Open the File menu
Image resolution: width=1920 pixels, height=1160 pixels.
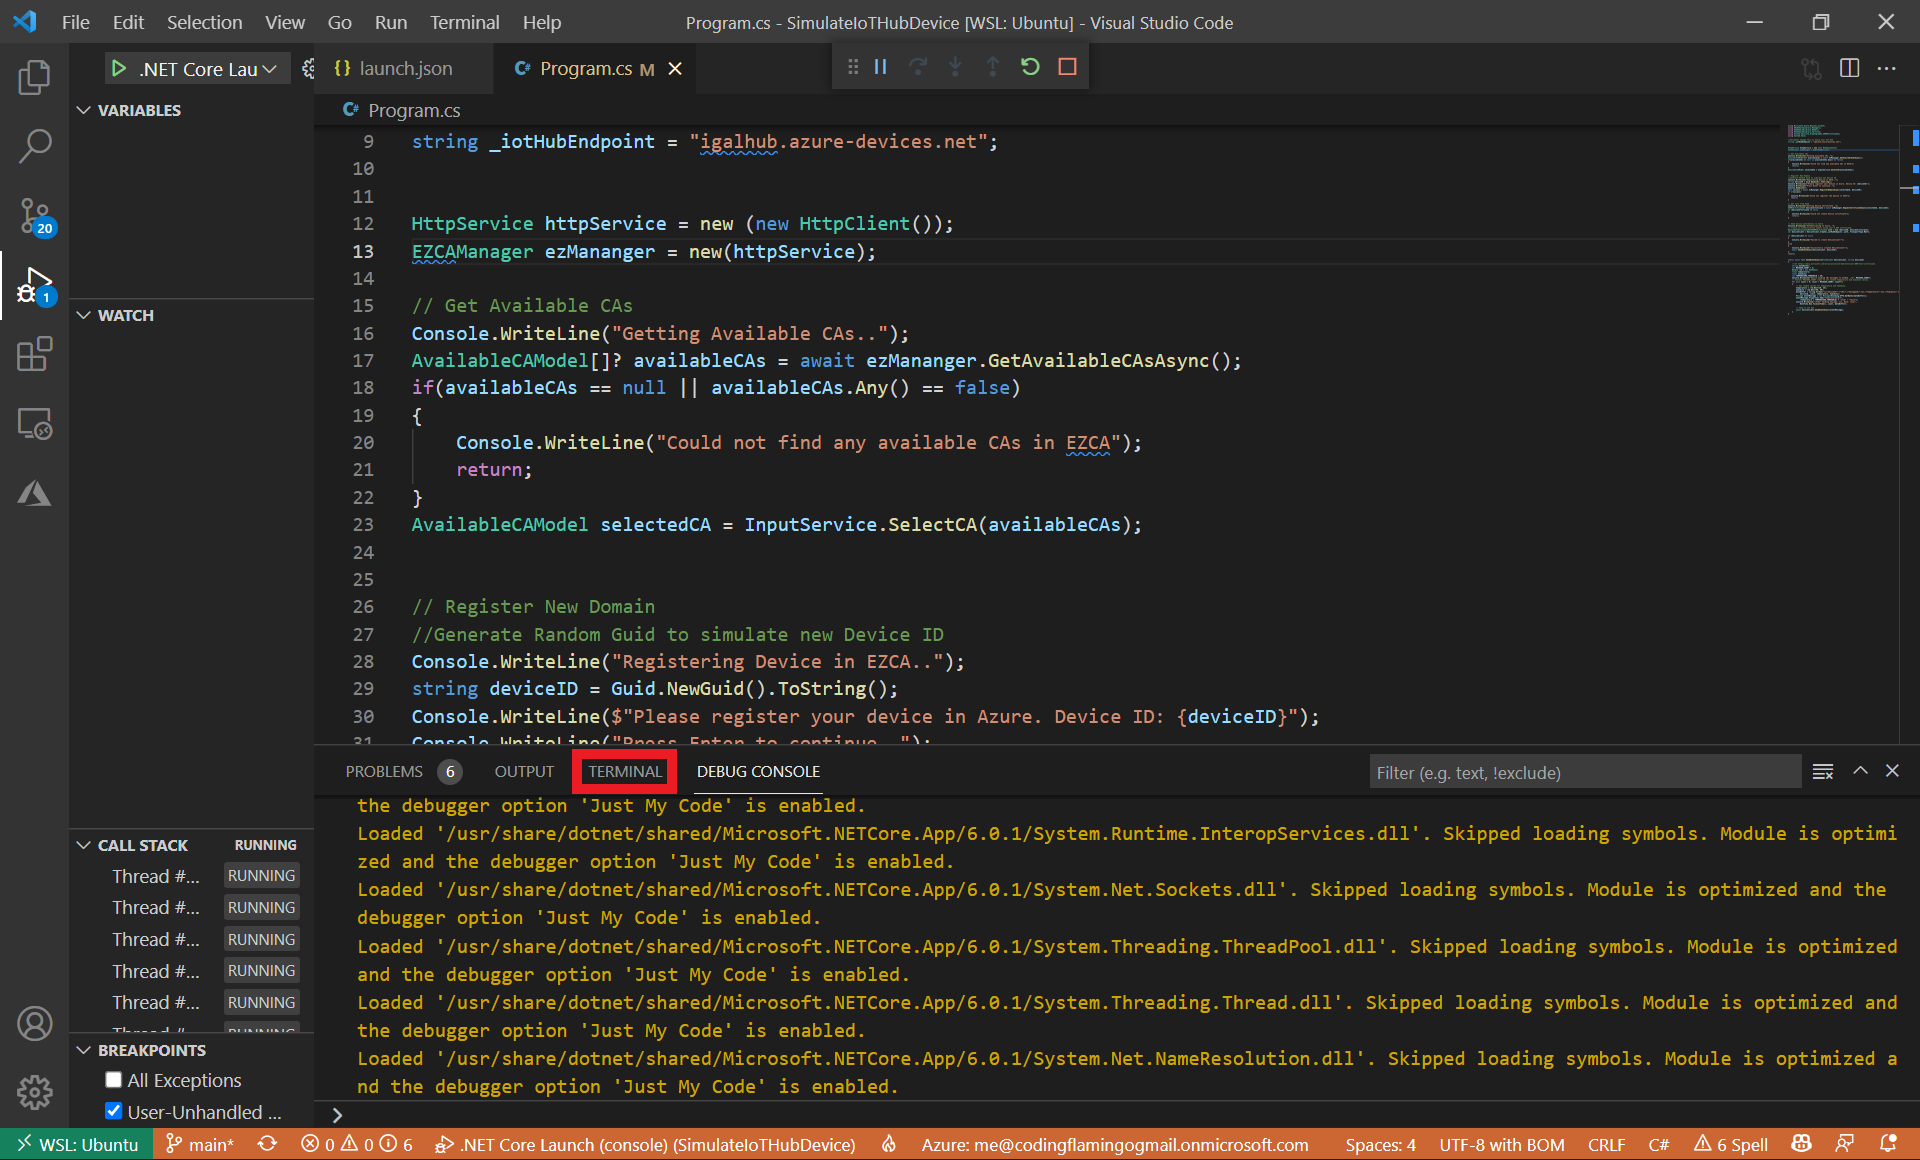click(x=75, y=22)
